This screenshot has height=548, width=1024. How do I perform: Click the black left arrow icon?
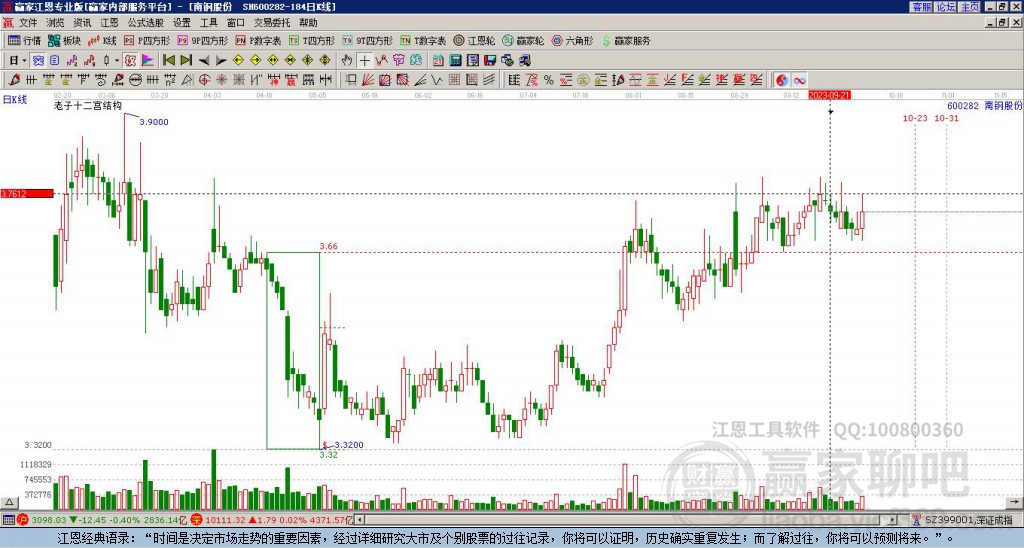(x=204, y=61)
